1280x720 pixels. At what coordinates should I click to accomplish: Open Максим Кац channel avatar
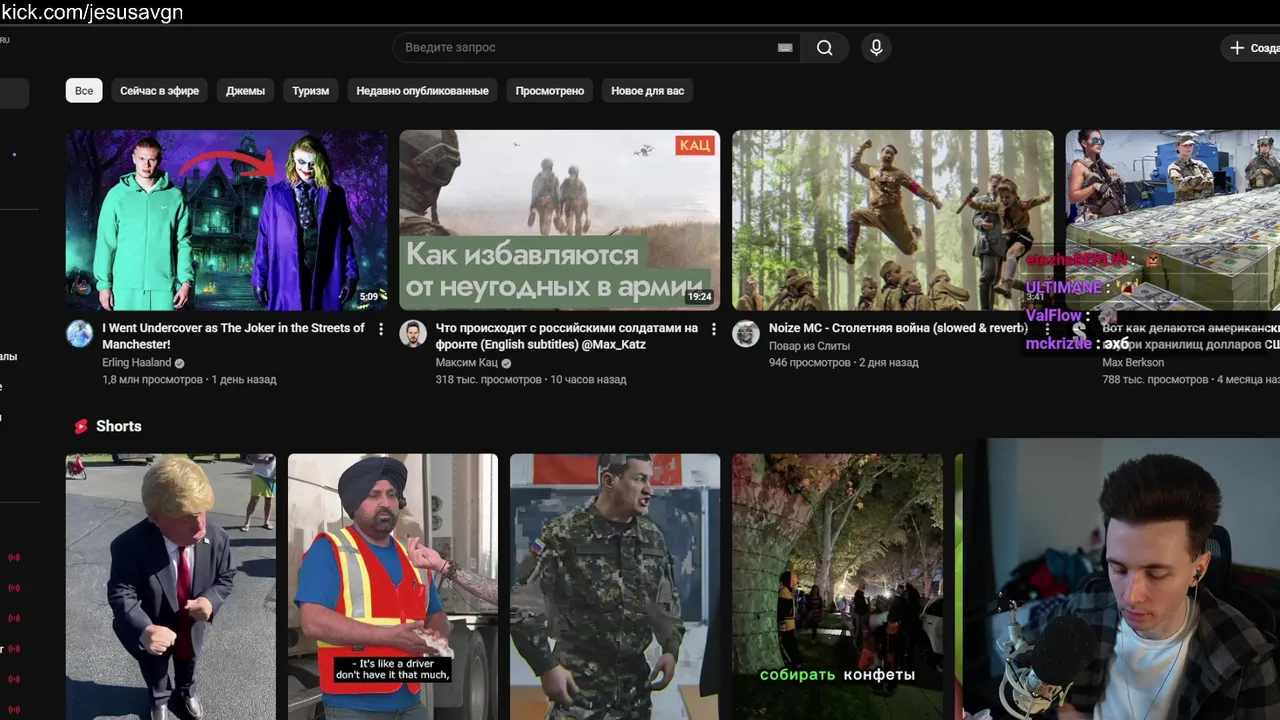click(x=413, y=334)
